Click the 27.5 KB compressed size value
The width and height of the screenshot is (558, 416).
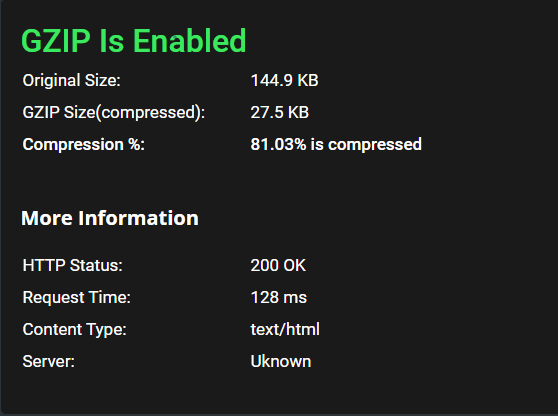[280, 112]
